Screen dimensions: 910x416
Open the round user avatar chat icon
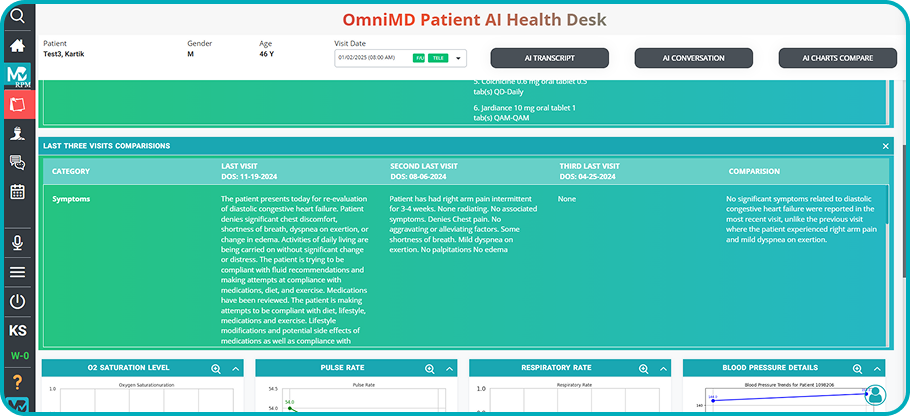[x=875, y=395]
